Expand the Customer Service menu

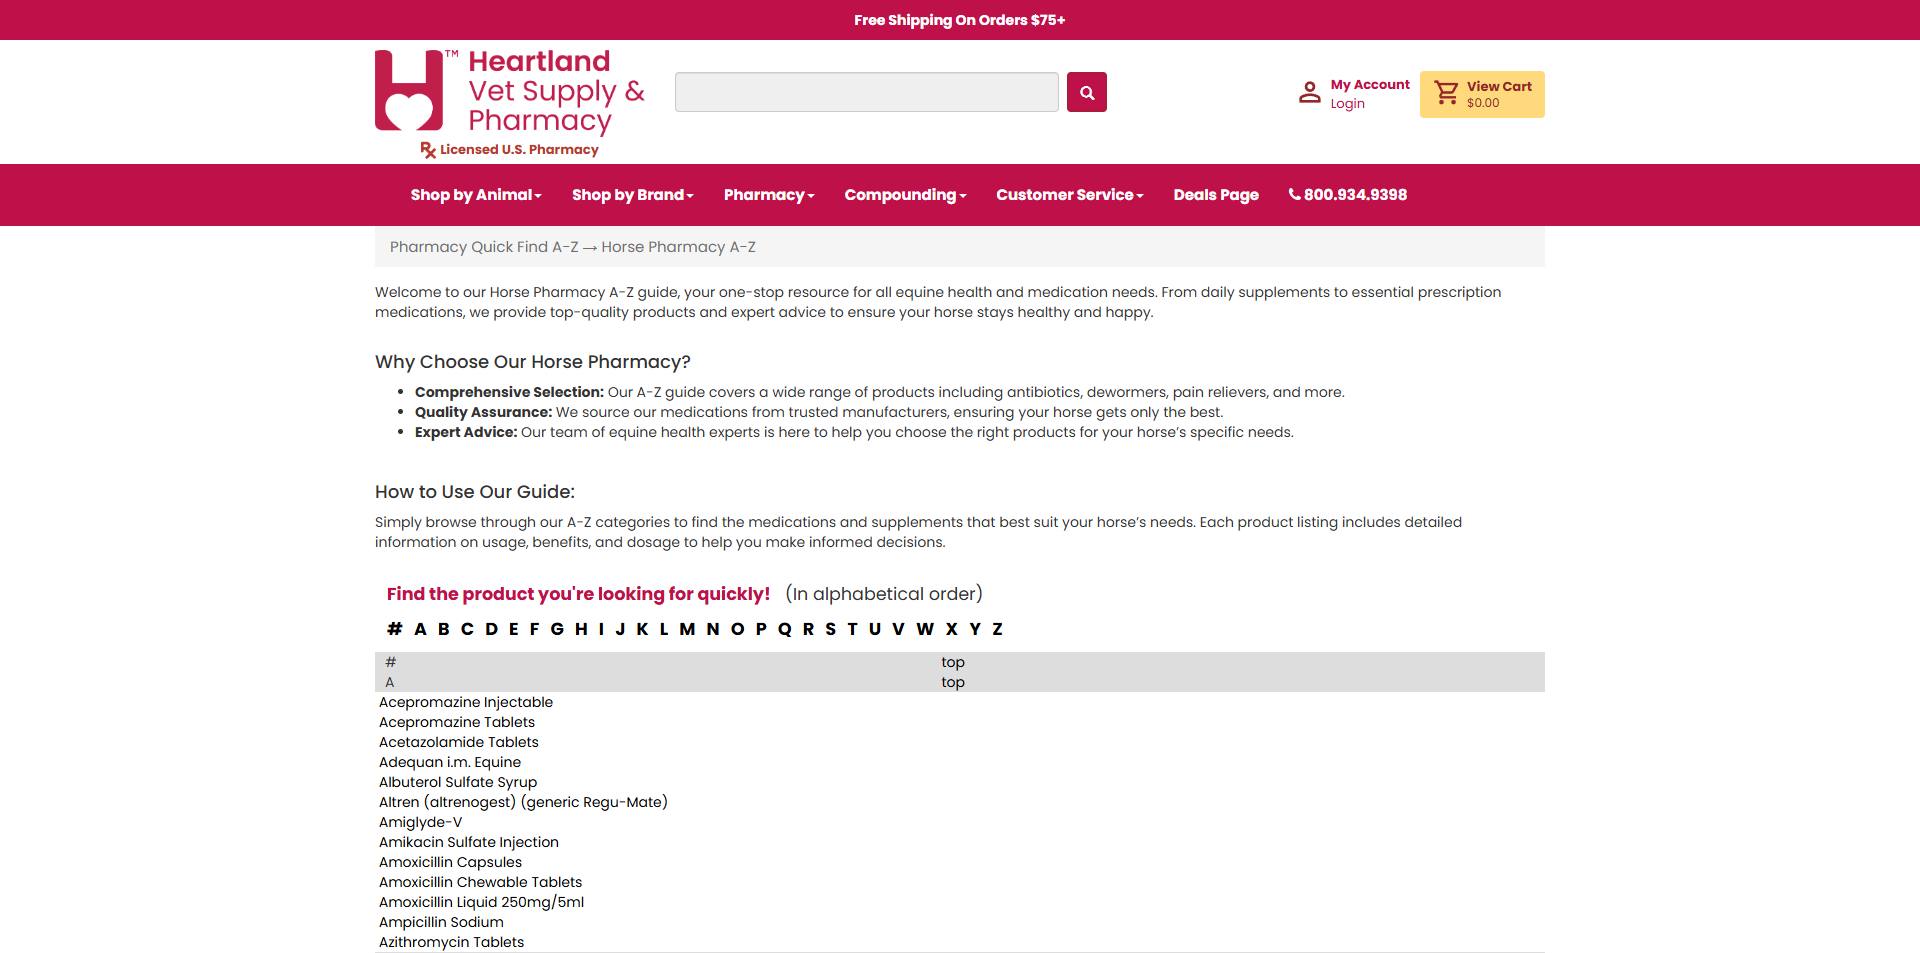pos(1069,195)
